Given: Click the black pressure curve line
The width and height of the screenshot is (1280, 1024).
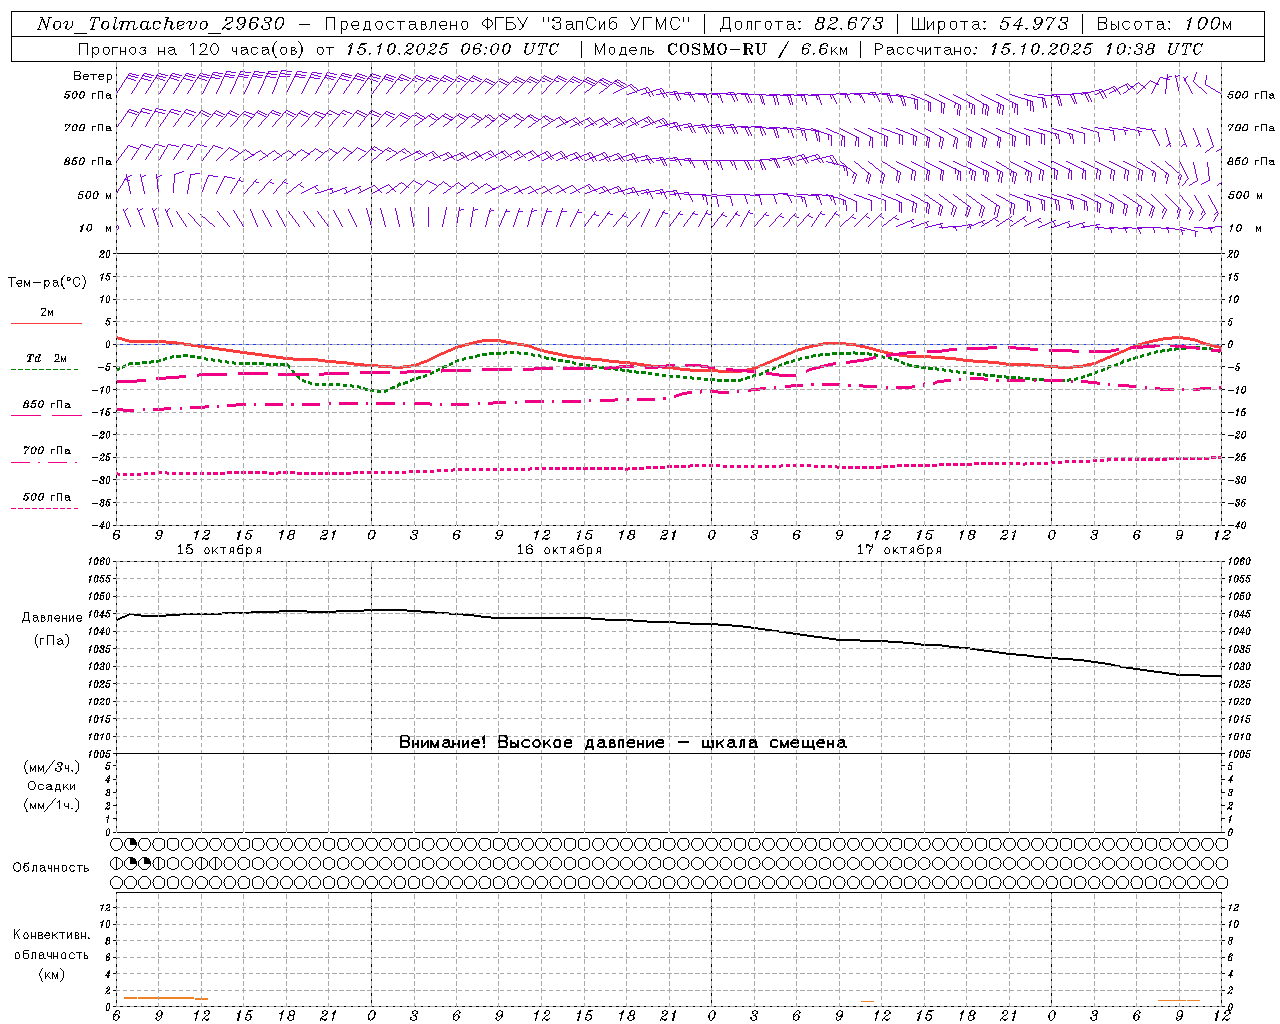Looking at the screenshot, I should 668,622.
